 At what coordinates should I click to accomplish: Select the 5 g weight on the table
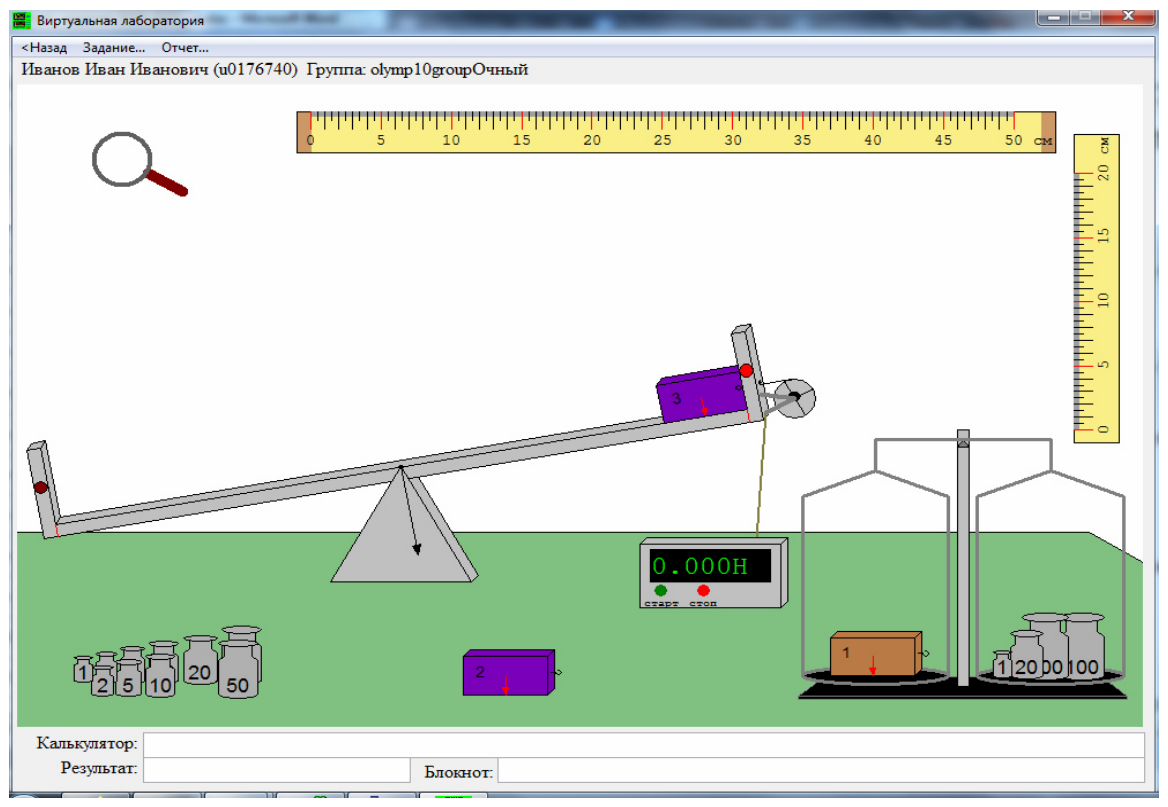[x=128, y=678]
